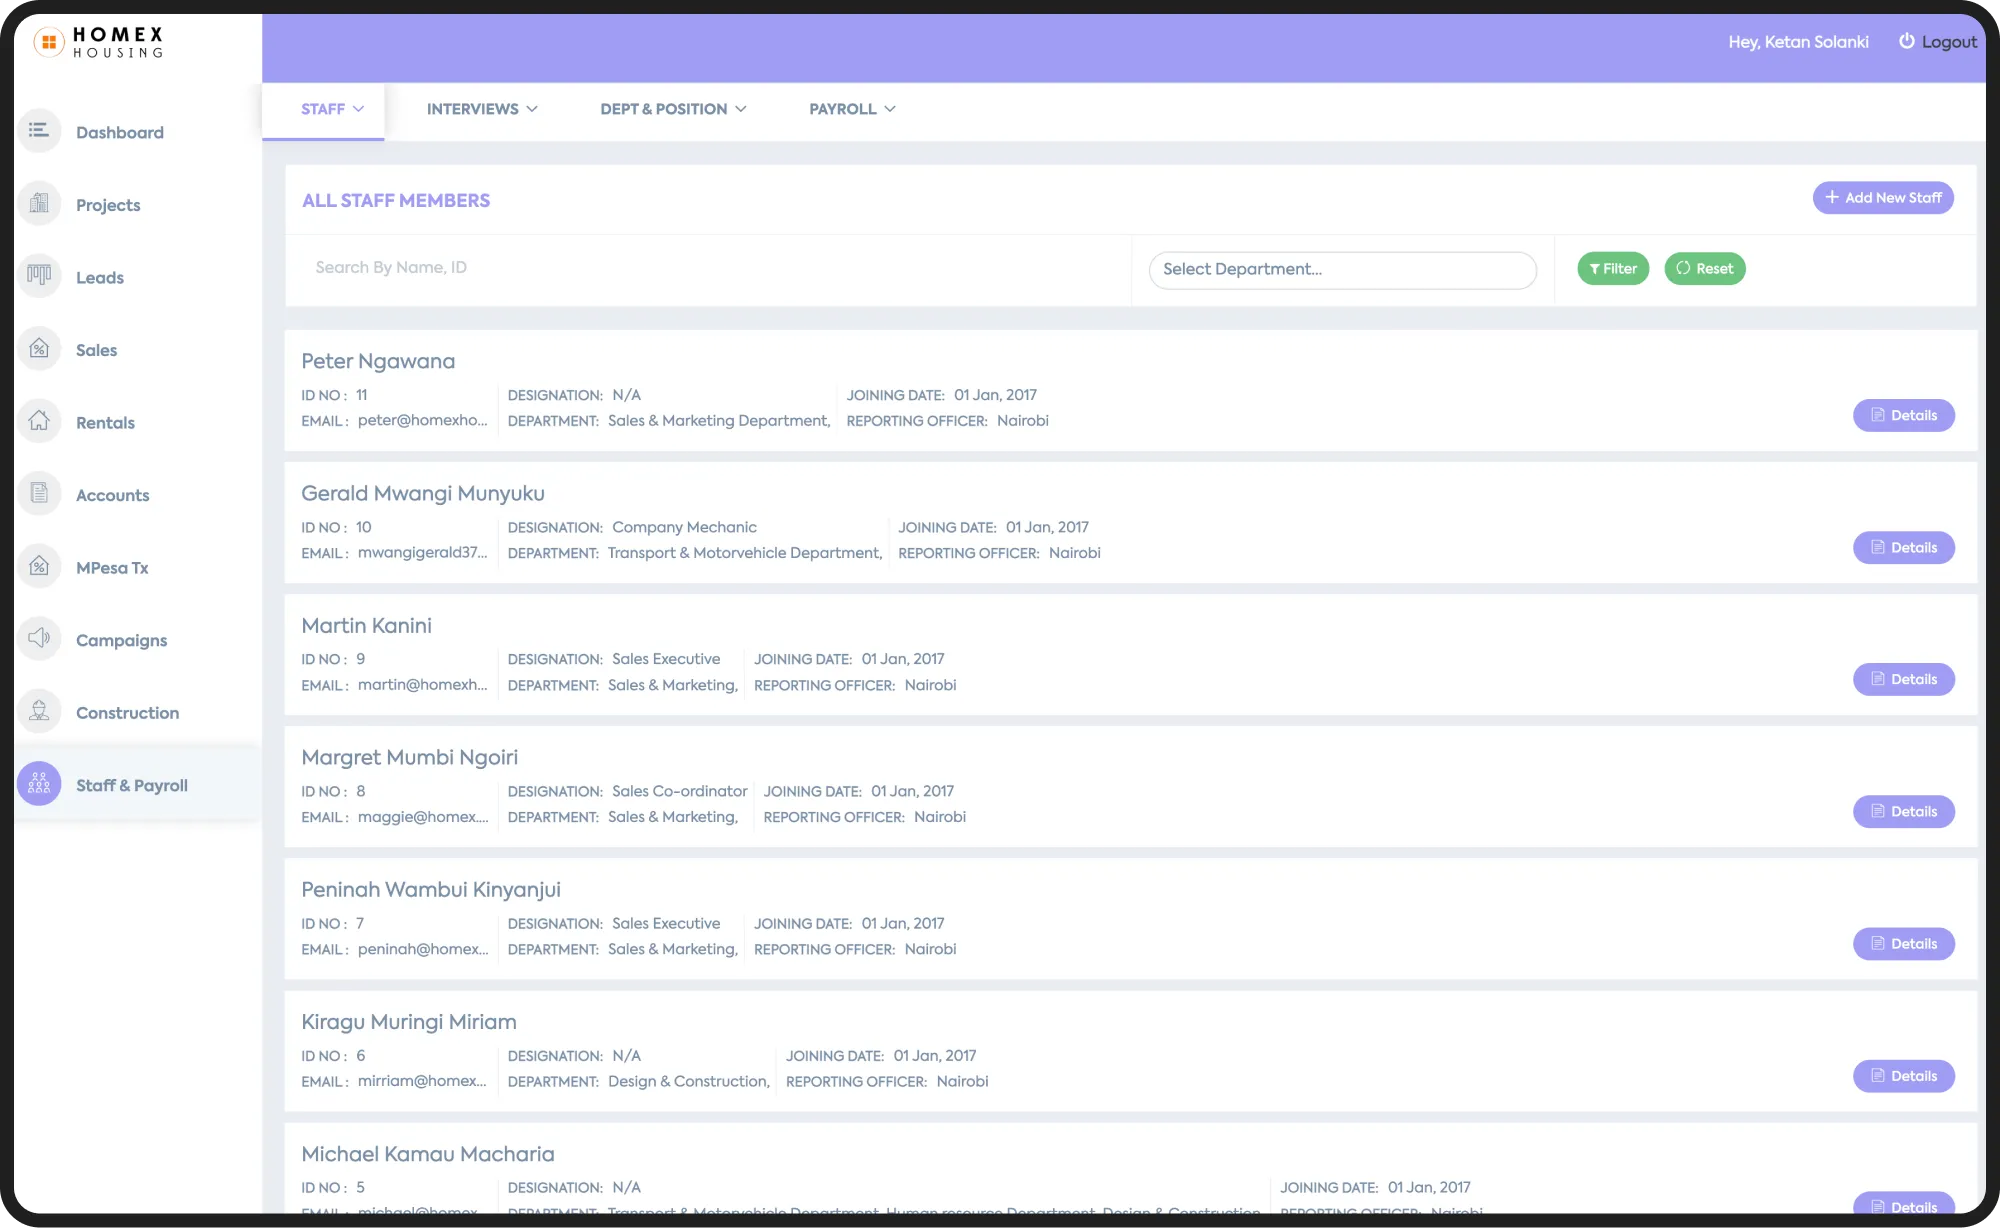
Task: Click the name Peninah Wambui Kinyanjui
Action: pos(431,889)
